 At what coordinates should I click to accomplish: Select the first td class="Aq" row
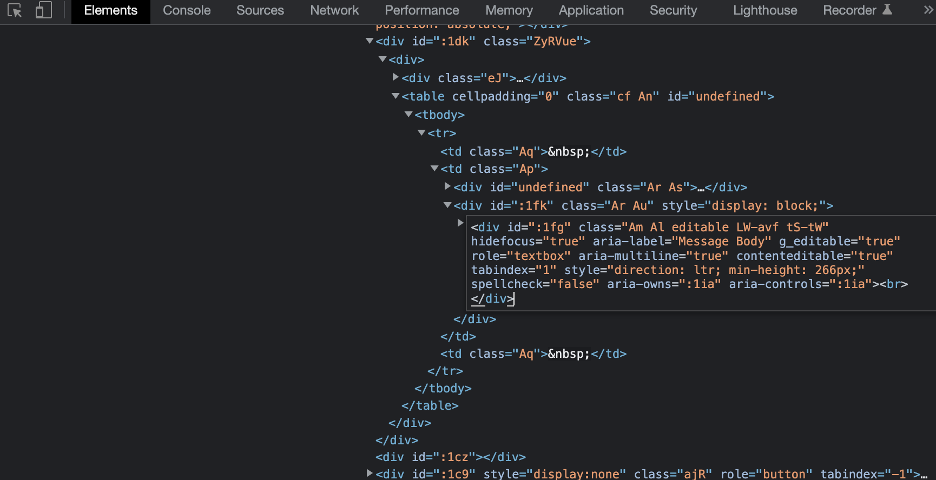click(x=534, y=152)
